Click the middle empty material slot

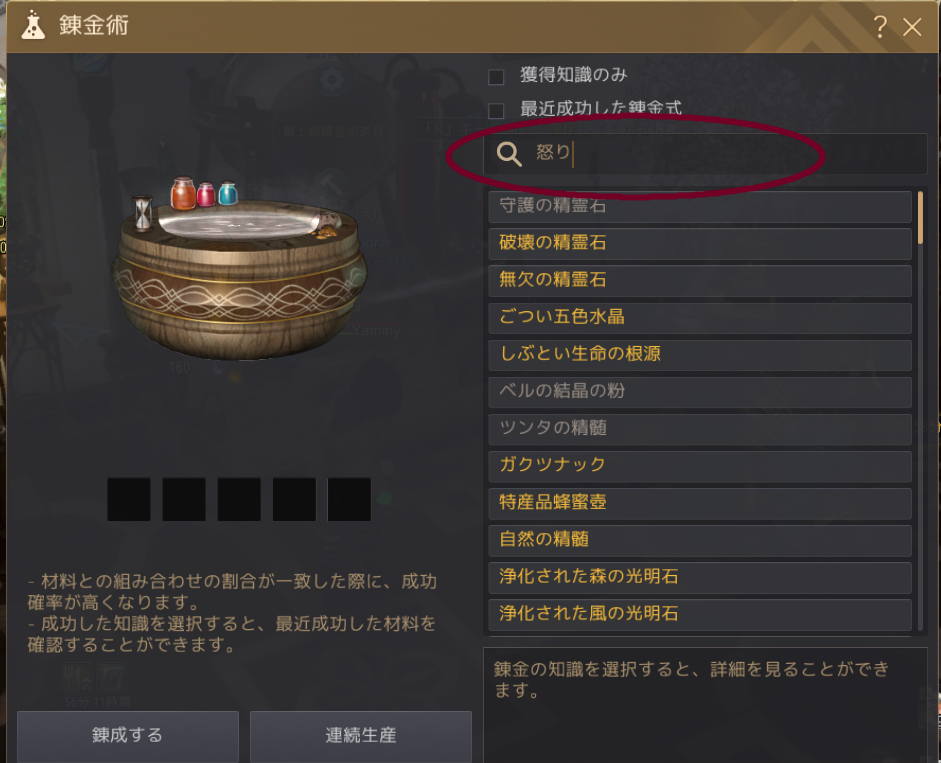[x=239, y=499]
